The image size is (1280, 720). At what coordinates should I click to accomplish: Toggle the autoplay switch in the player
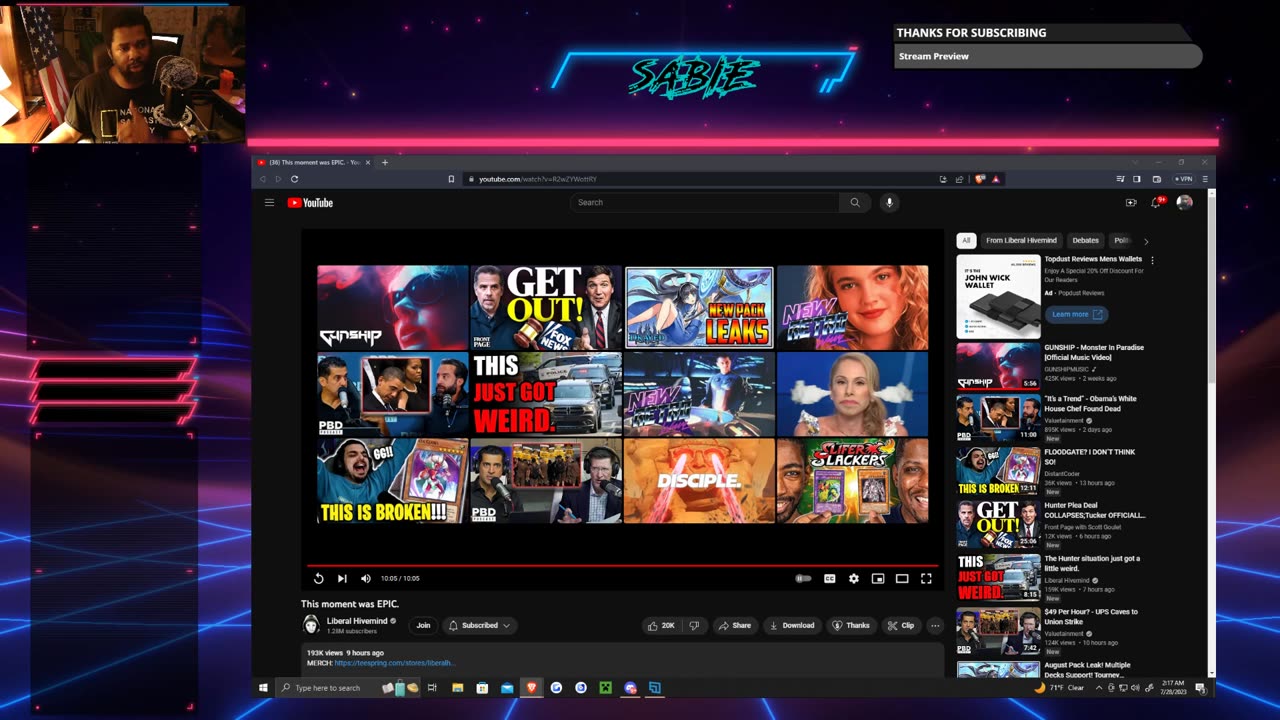[x=803, y=578]
